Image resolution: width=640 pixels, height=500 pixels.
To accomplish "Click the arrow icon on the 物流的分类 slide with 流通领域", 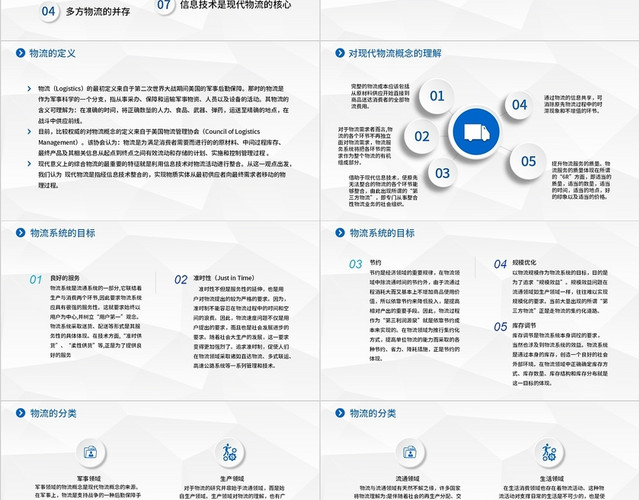I will (340, 413).
